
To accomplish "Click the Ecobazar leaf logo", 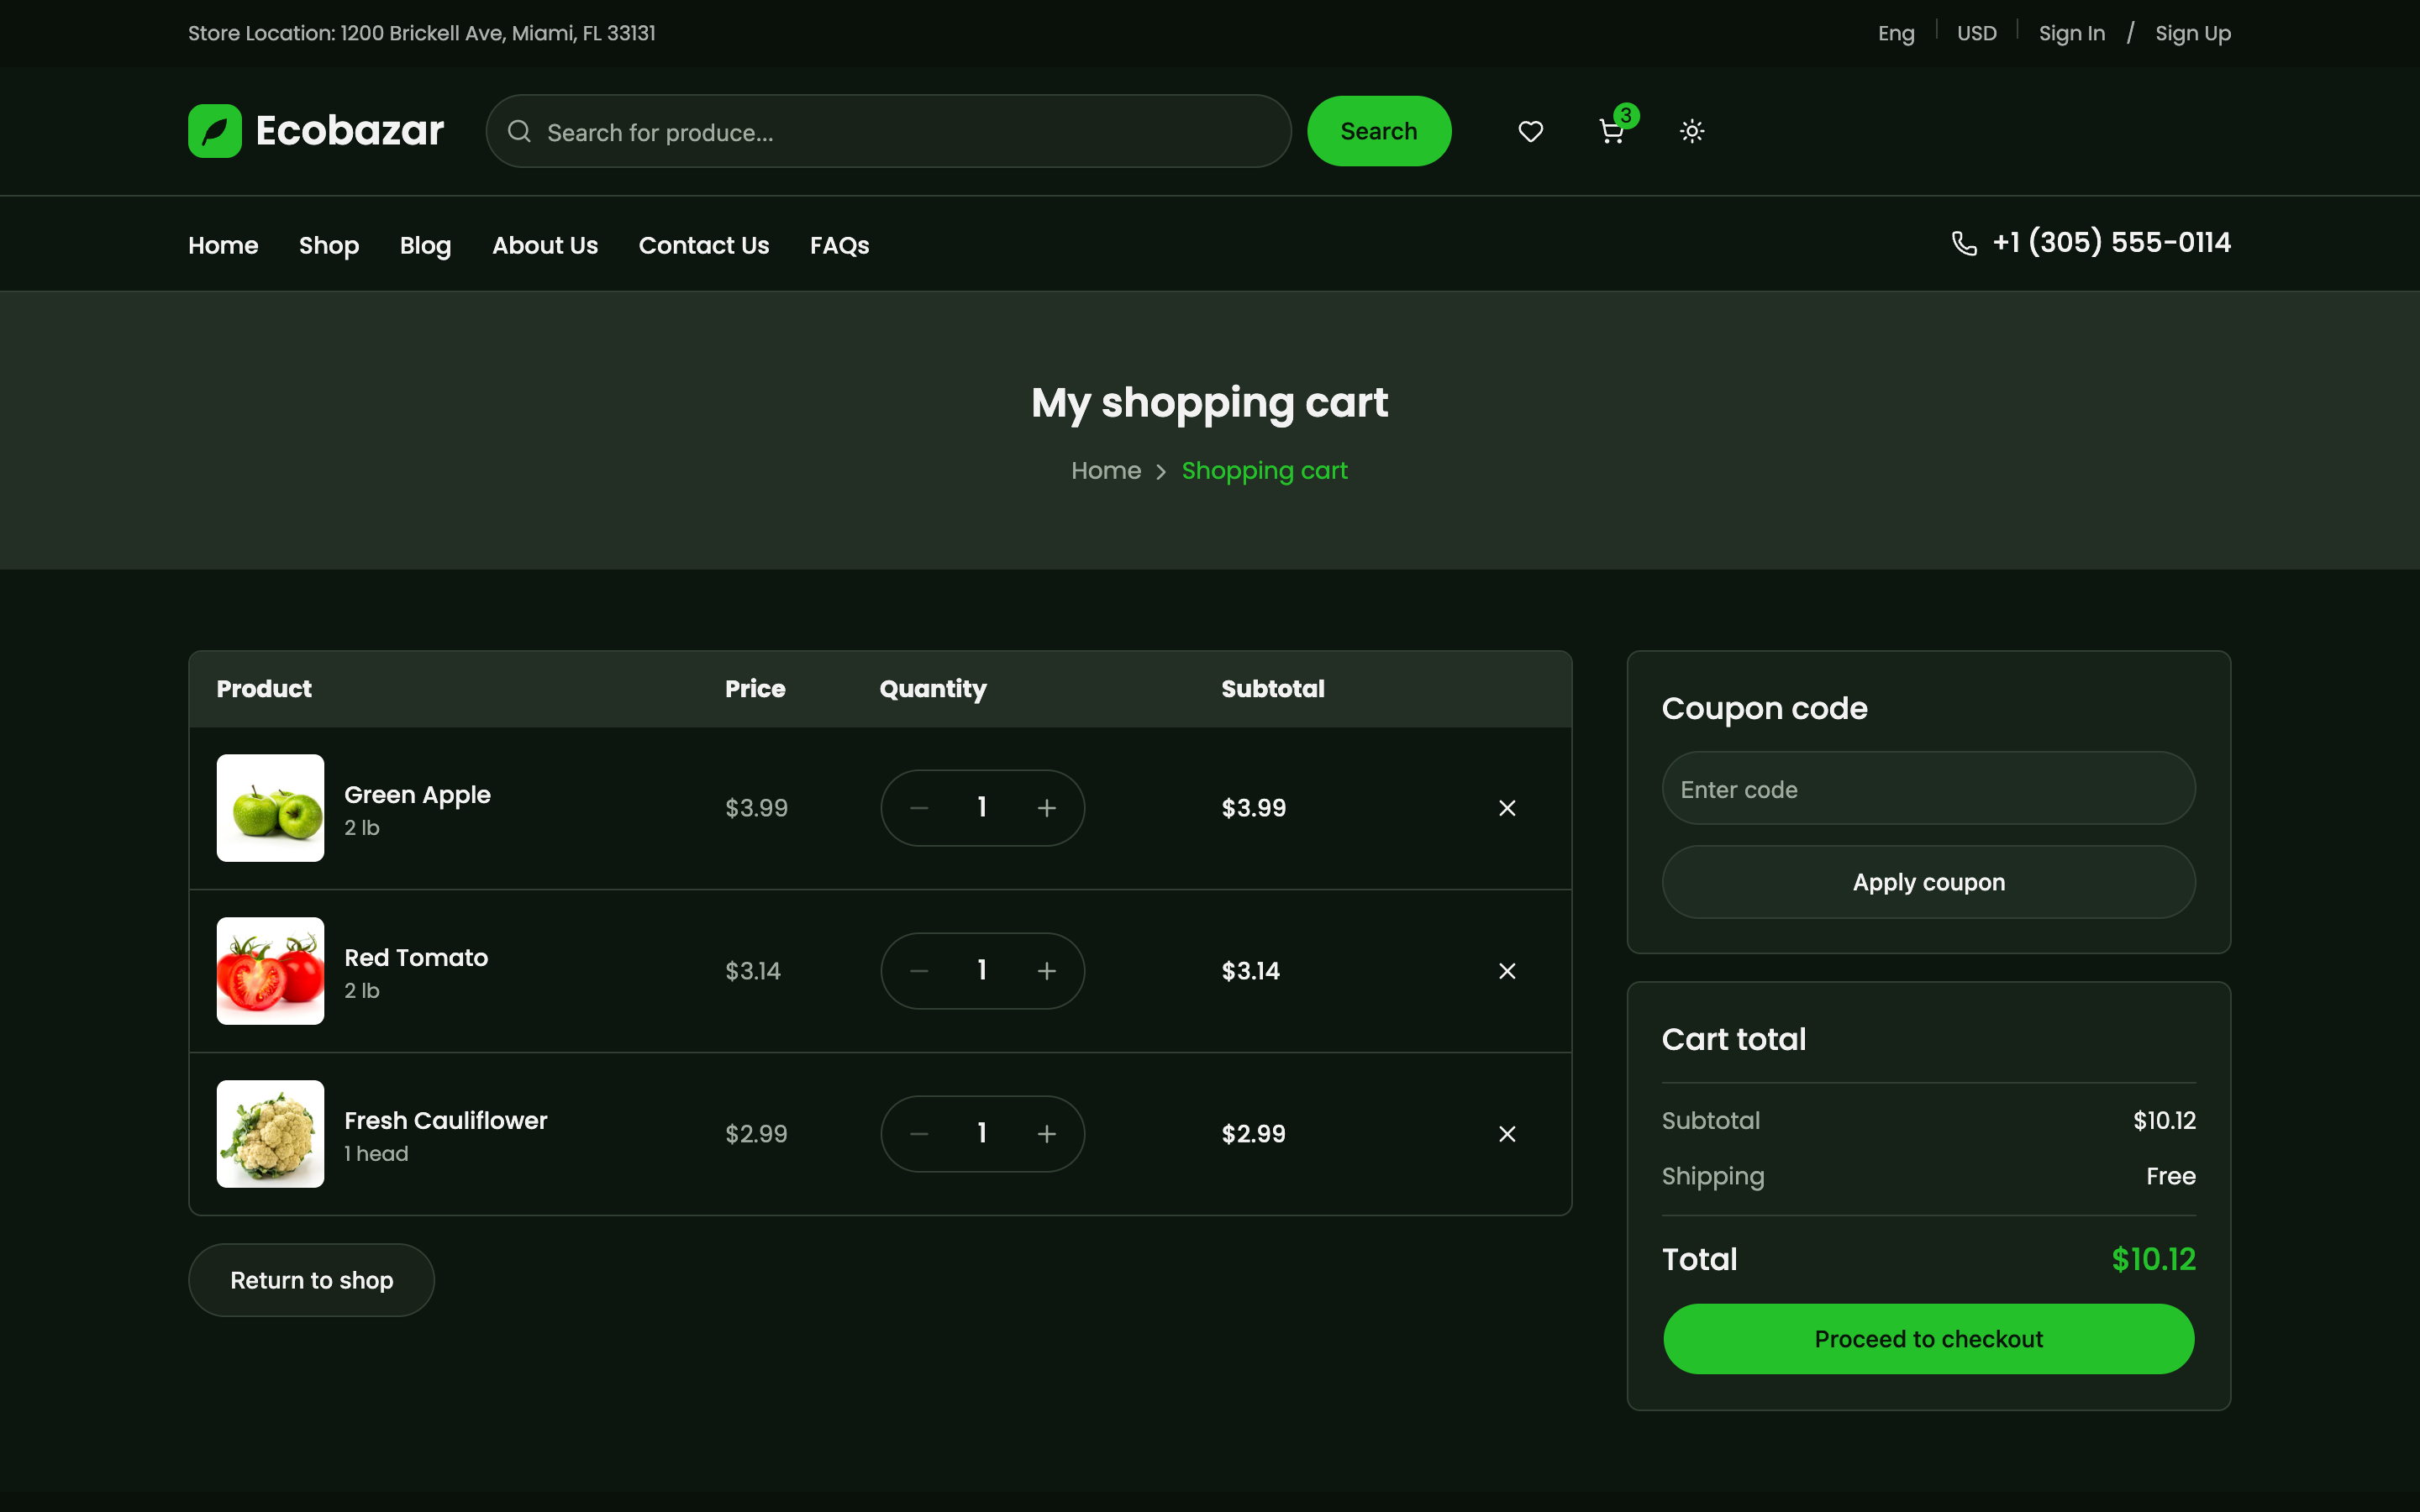I will (x=215, y=131).
